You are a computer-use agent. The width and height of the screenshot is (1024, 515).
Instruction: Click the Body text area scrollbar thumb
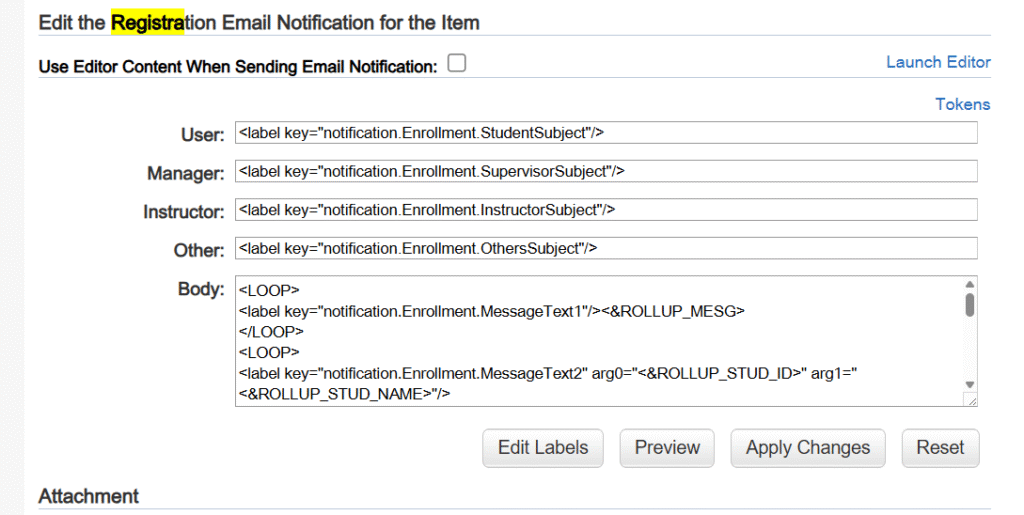pyautogui.click(x=969, y=304)
